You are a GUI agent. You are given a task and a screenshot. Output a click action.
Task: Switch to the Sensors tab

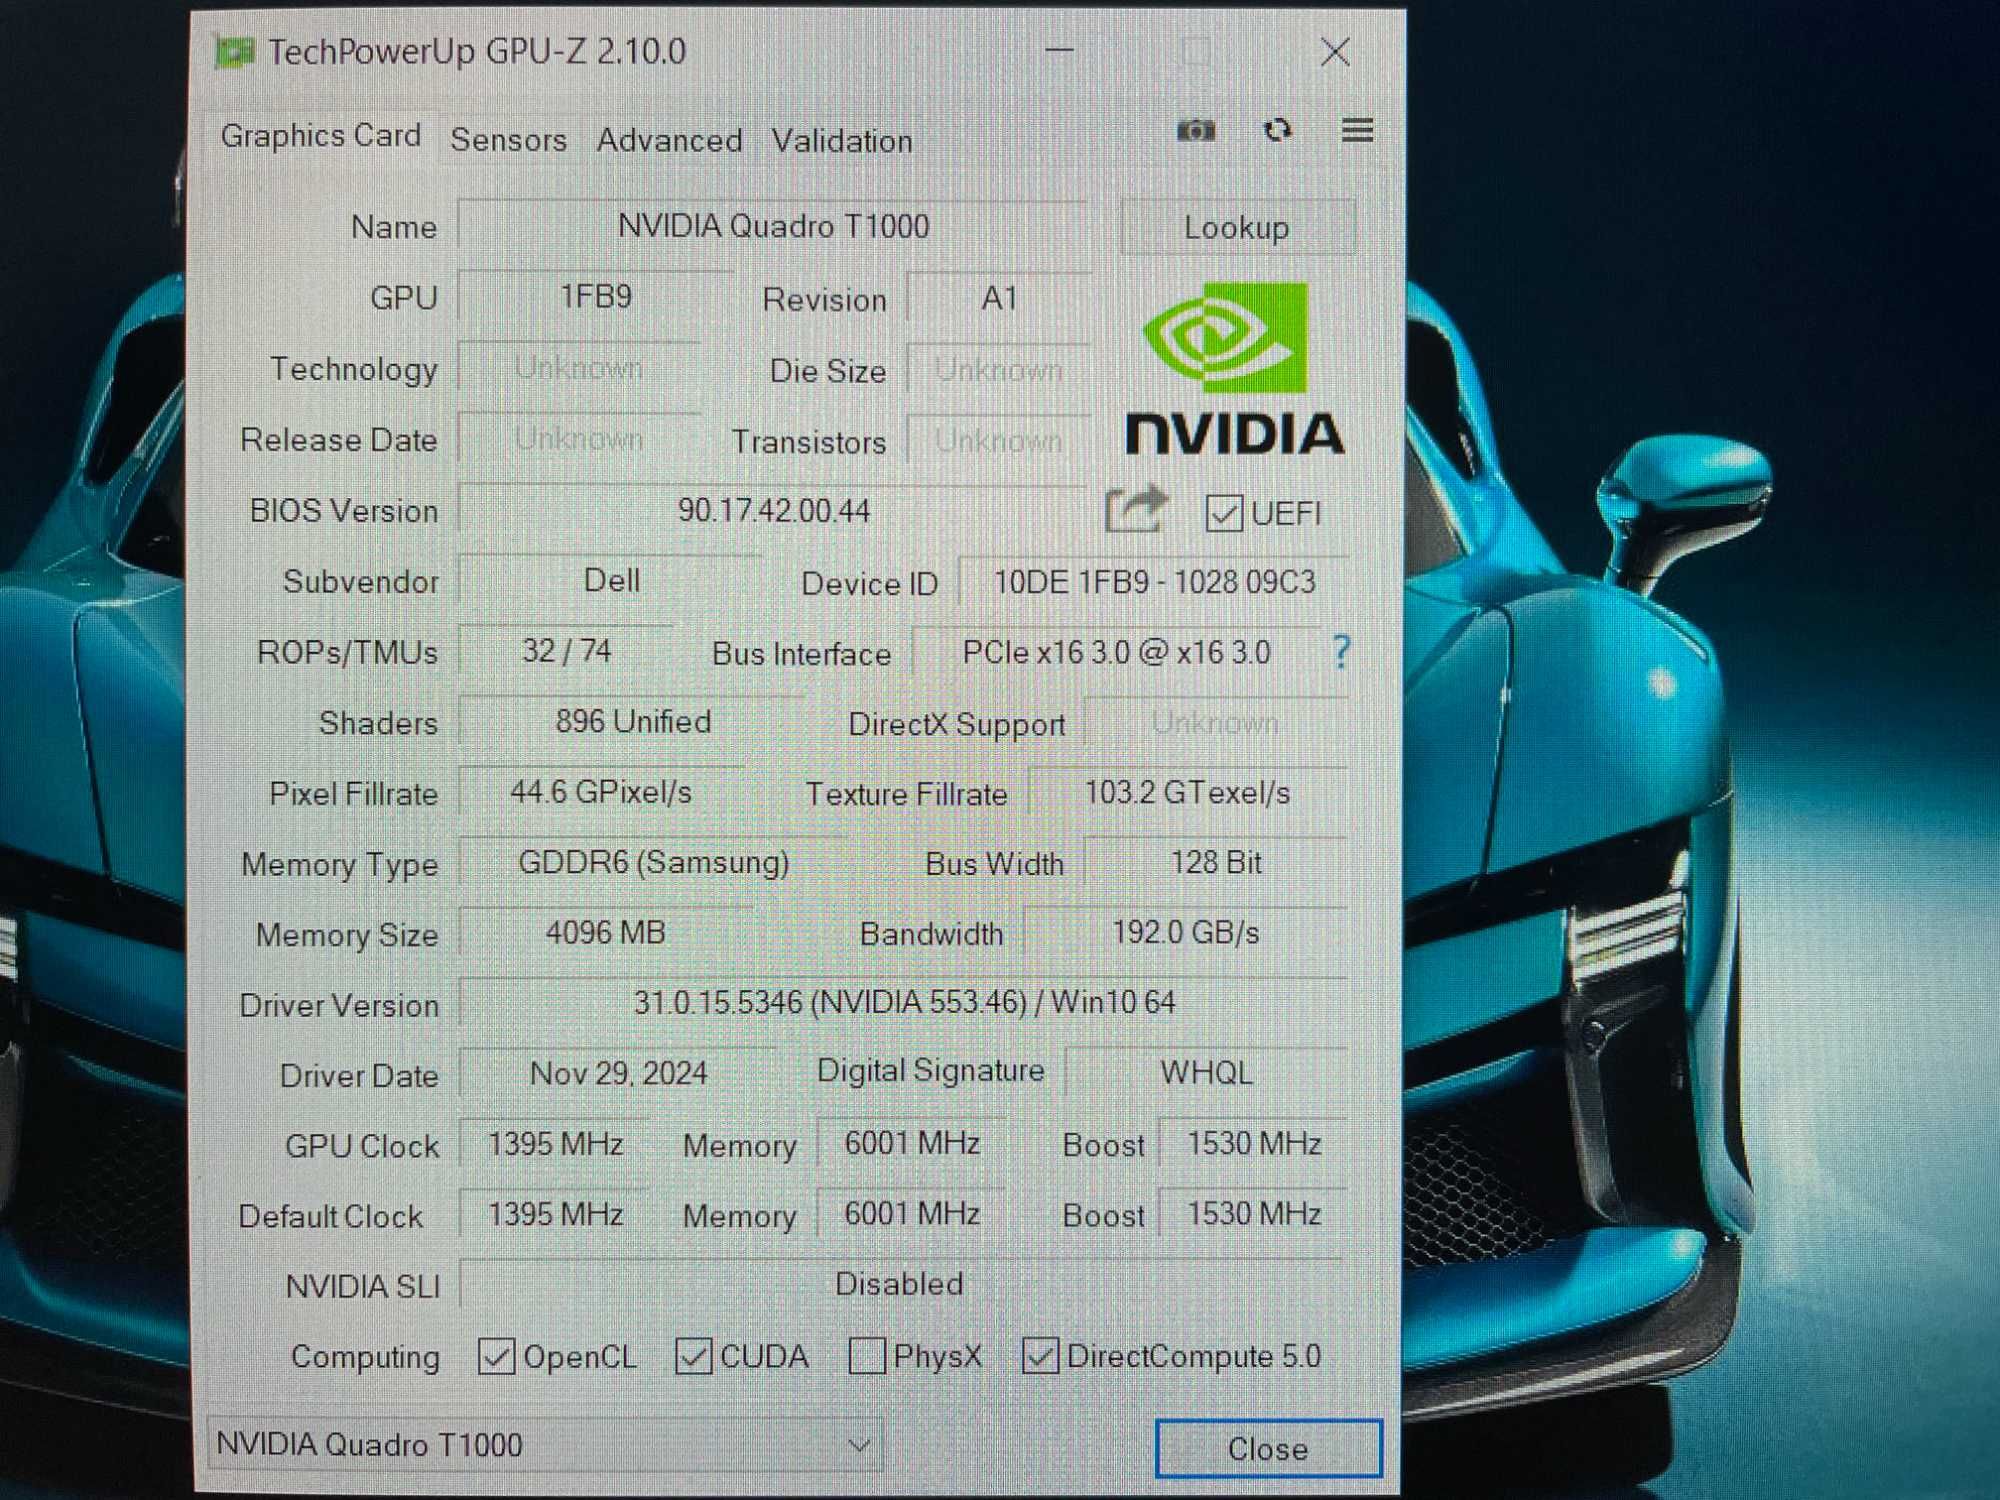(508, 140)
